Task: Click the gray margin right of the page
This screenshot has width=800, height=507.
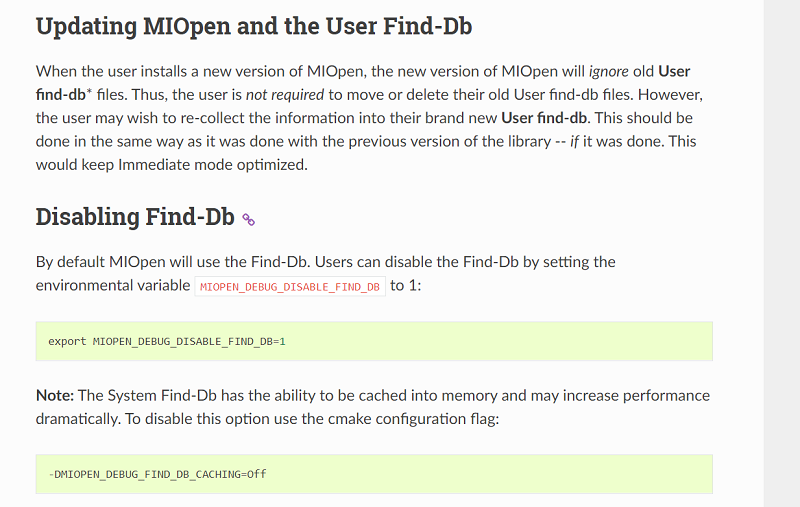Action: click(782, 254)
